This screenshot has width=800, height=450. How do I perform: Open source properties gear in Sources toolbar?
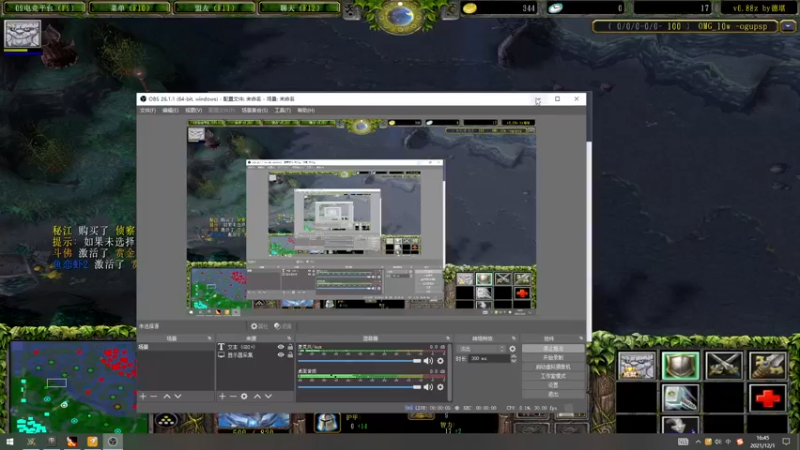pos(244,396)
